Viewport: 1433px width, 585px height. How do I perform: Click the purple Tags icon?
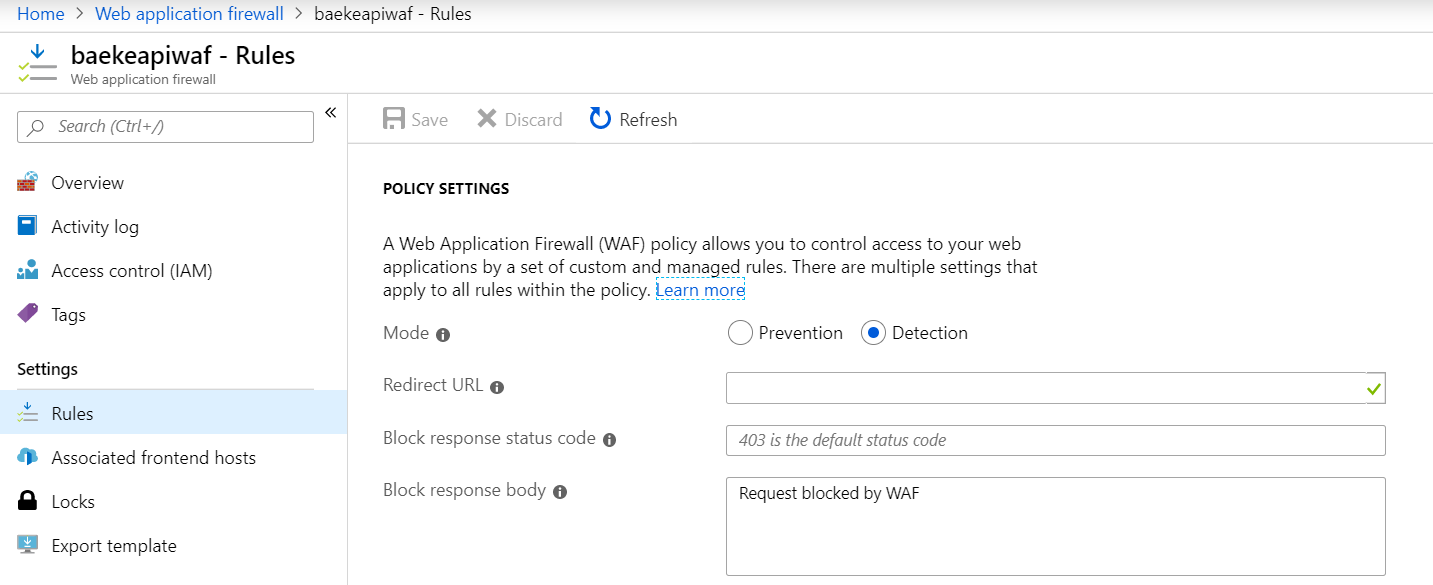pos(28,314)
